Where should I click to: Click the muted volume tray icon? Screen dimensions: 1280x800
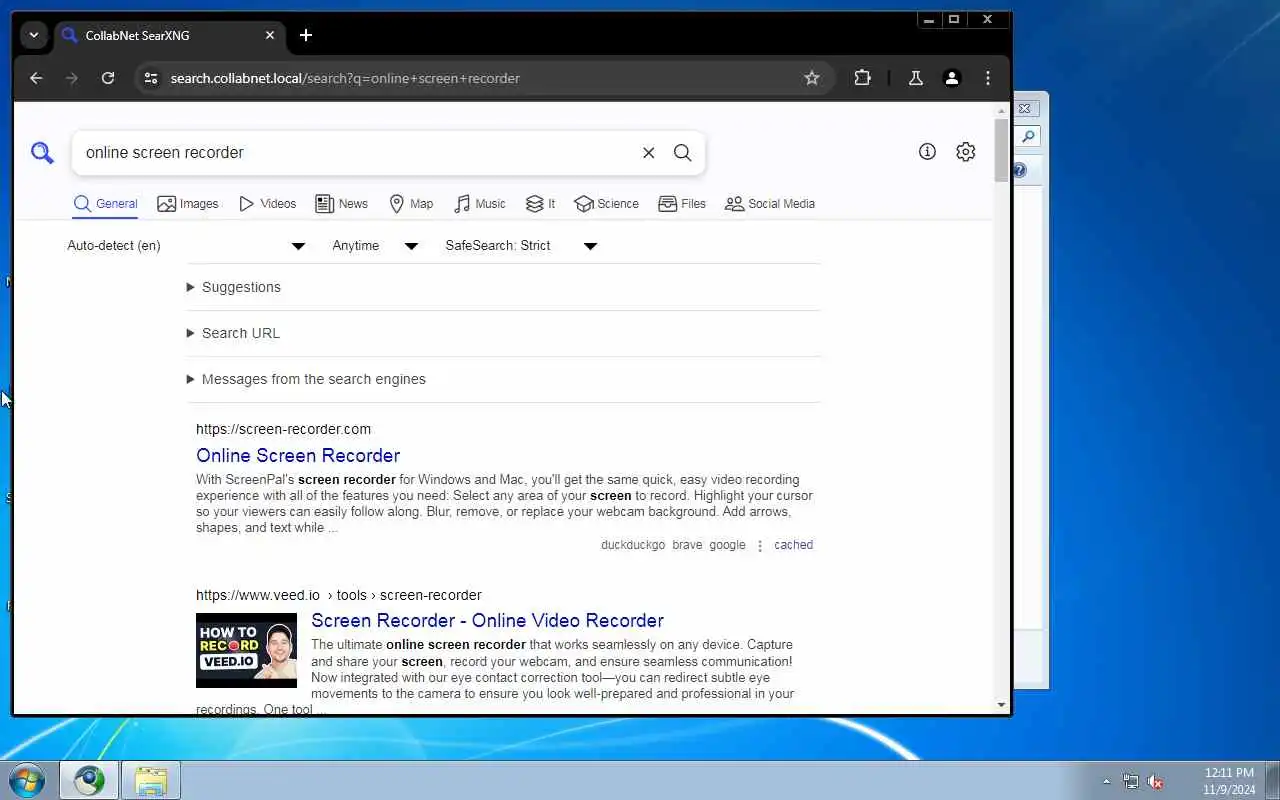pos(1155,782)
